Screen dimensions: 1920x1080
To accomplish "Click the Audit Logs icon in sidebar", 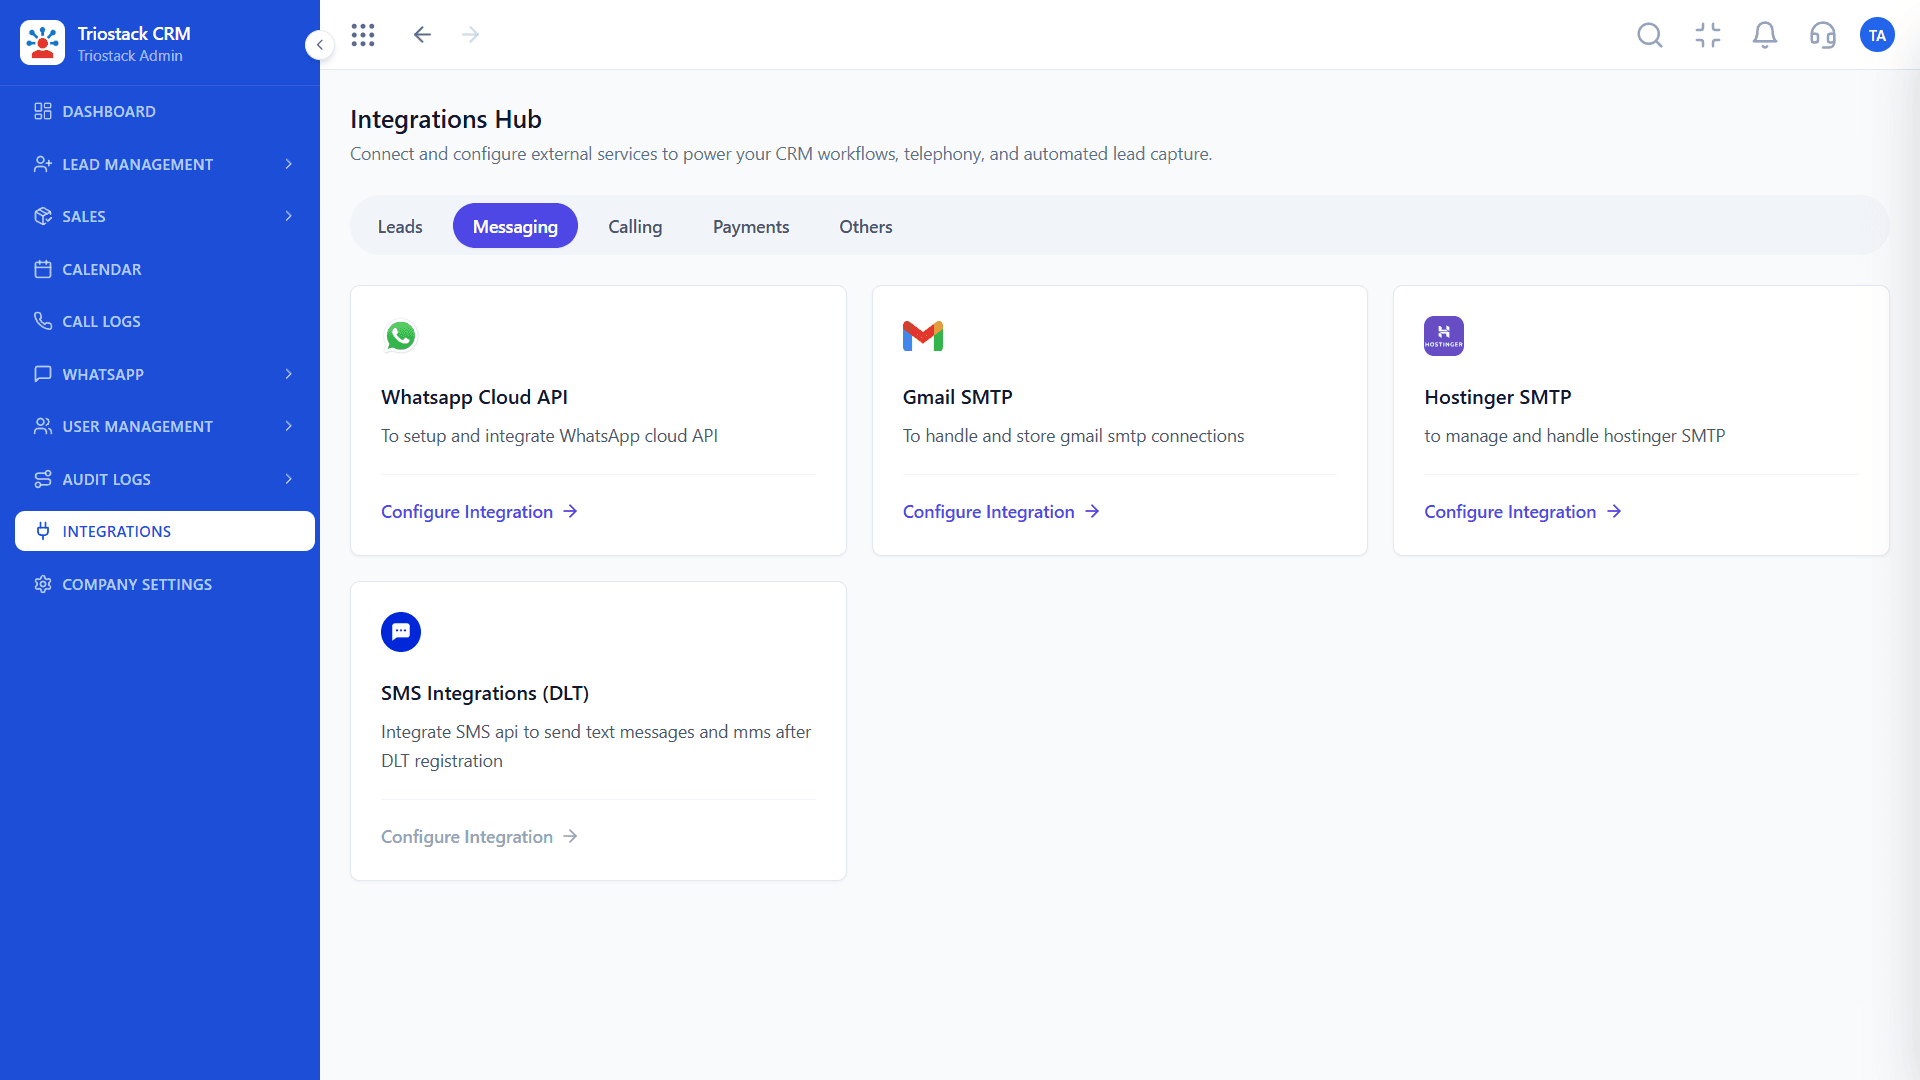I will [43, 479].
